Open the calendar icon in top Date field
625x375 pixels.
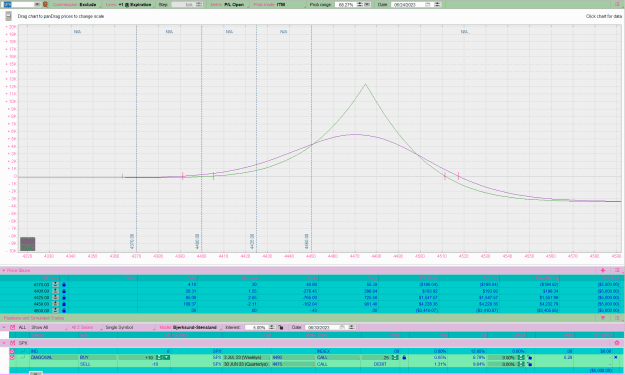click(x=428, y=4)
